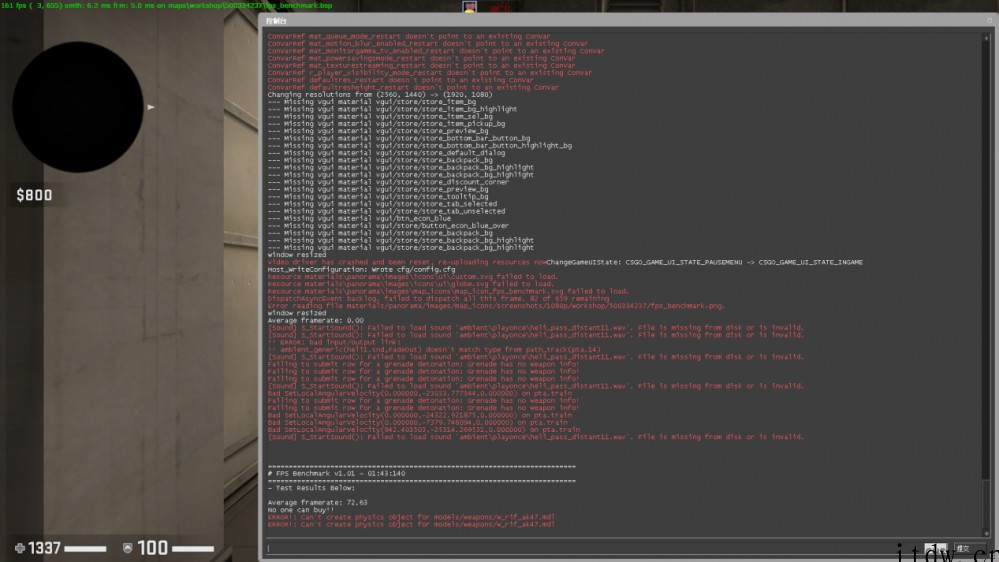Click the radar direction arrow marker
The width and height of the screenshot is (999, 562).
click(x=151, y=107)
